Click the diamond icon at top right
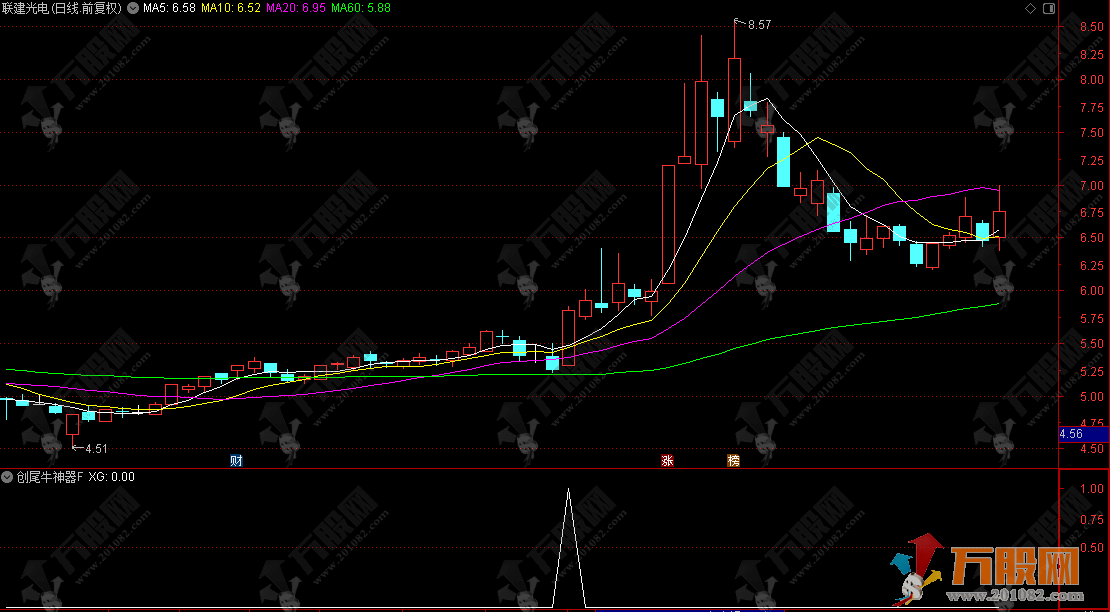Screen dimensions: 1110x612 point(1031,8)
